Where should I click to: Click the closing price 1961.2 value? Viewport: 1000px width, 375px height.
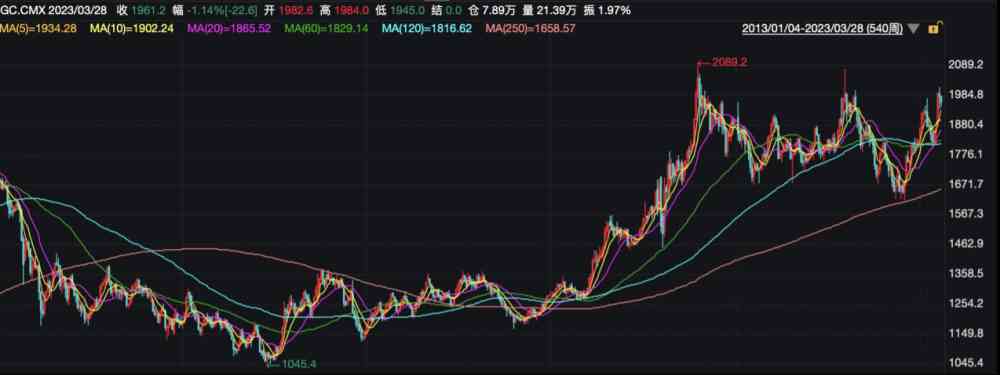click(x=150, y=10)
